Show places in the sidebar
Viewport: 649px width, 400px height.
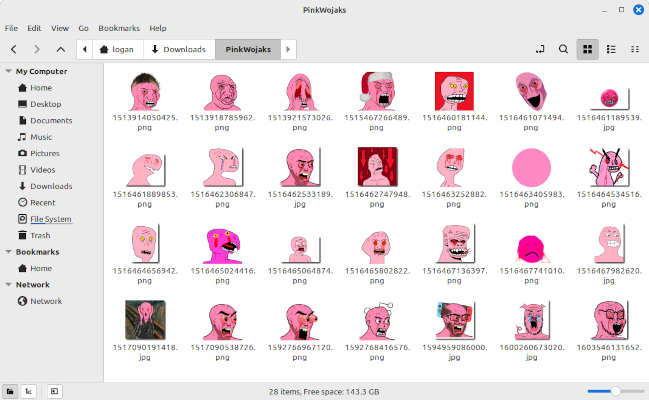(10, 391)
